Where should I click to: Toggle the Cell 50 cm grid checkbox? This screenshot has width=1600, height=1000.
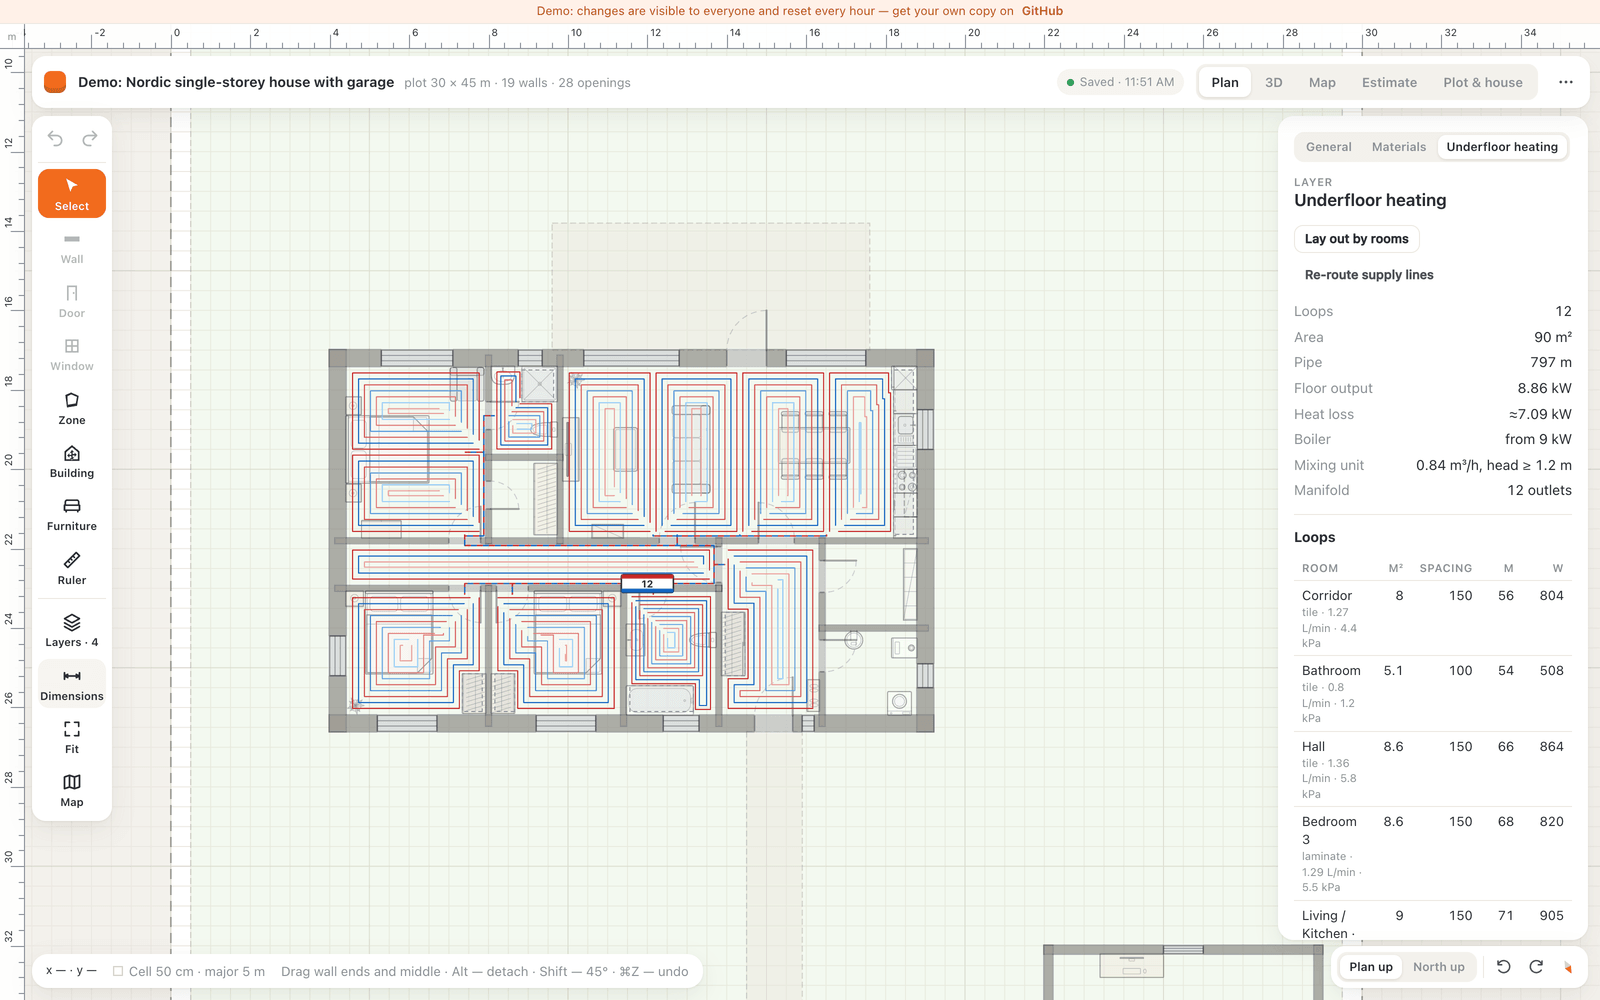[118, 971]
